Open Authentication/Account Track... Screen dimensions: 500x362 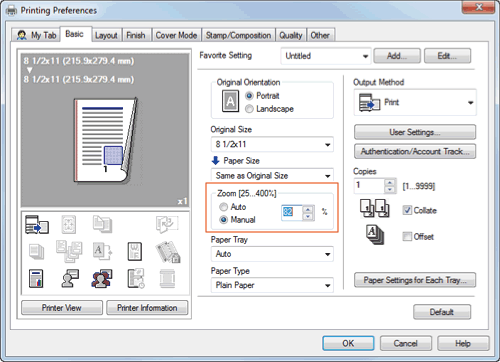click(x=415, y=151)
